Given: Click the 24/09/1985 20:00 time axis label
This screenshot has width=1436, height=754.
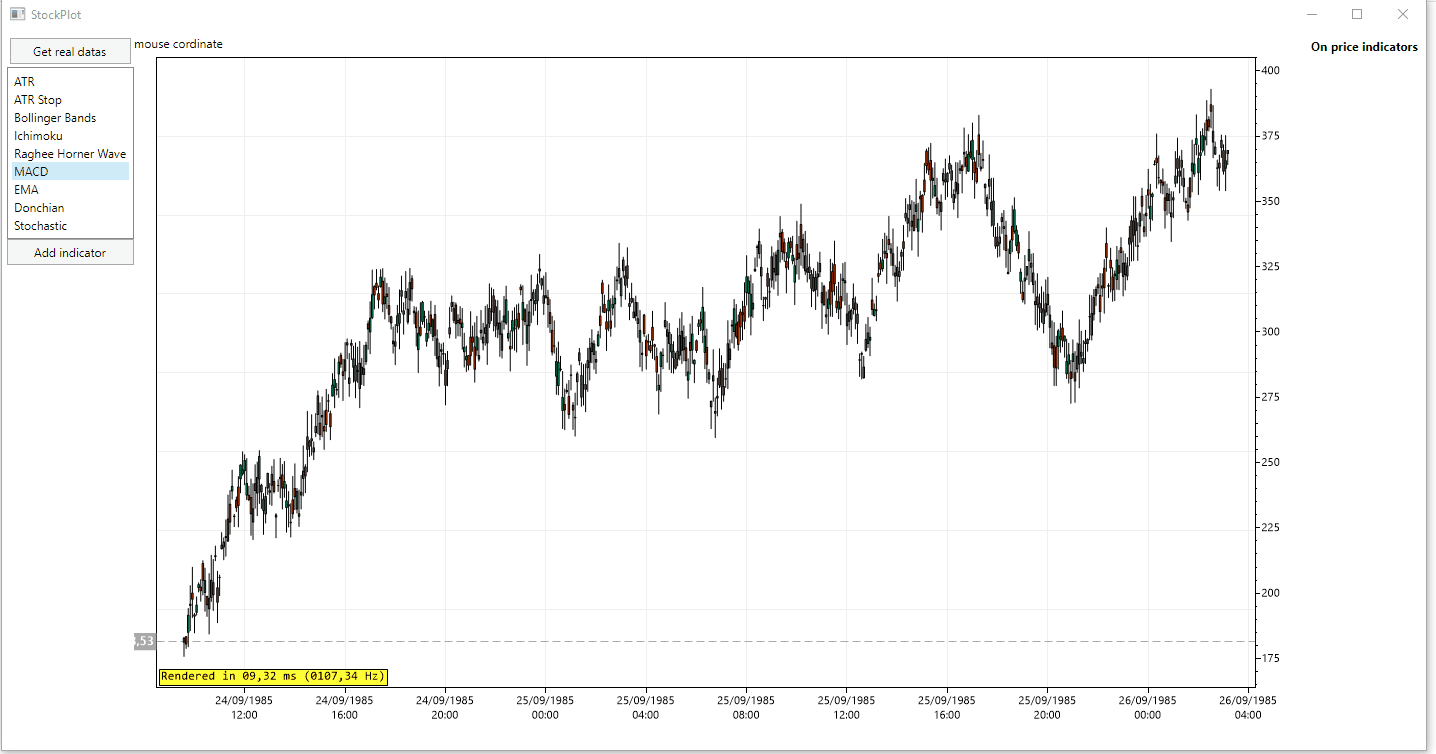Looking at the screenshot, I should click(x=445, y=708).
